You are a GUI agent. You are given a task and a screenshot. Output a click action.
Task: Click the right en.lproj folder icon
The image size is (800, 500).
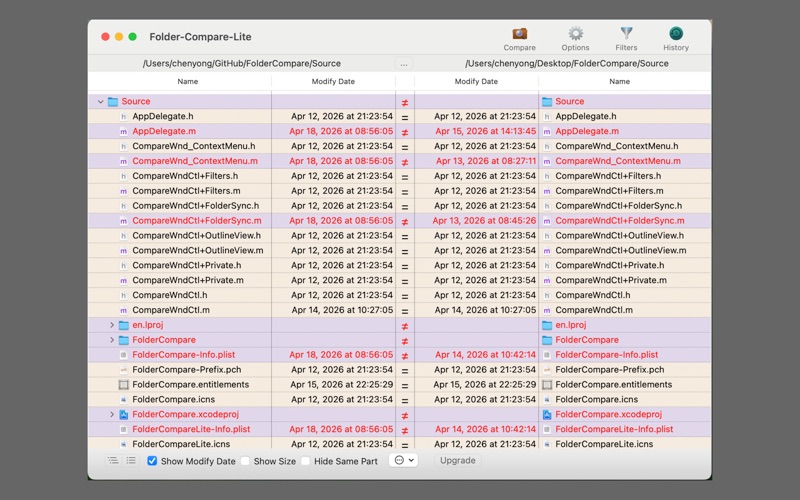[547, 325]
